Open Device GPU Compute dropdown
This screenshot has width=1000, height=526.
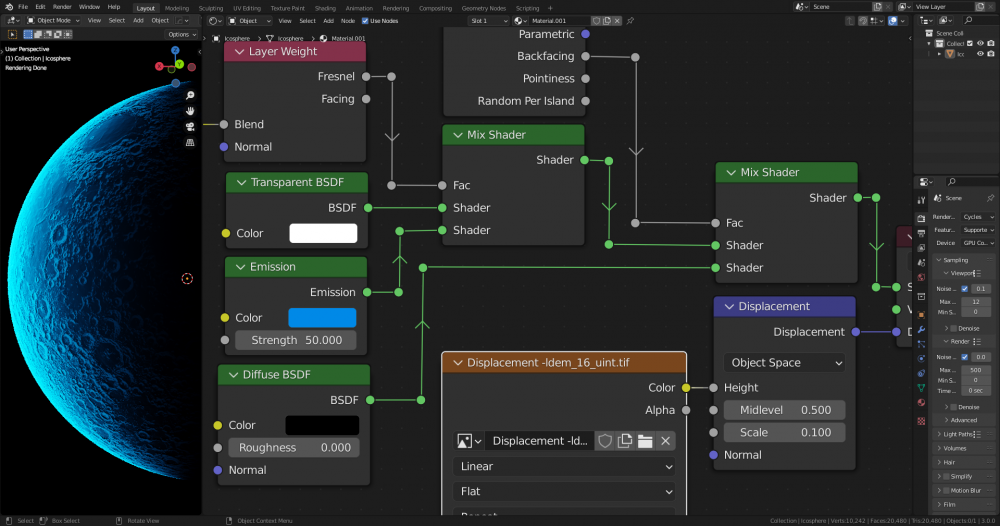(978, 243)
